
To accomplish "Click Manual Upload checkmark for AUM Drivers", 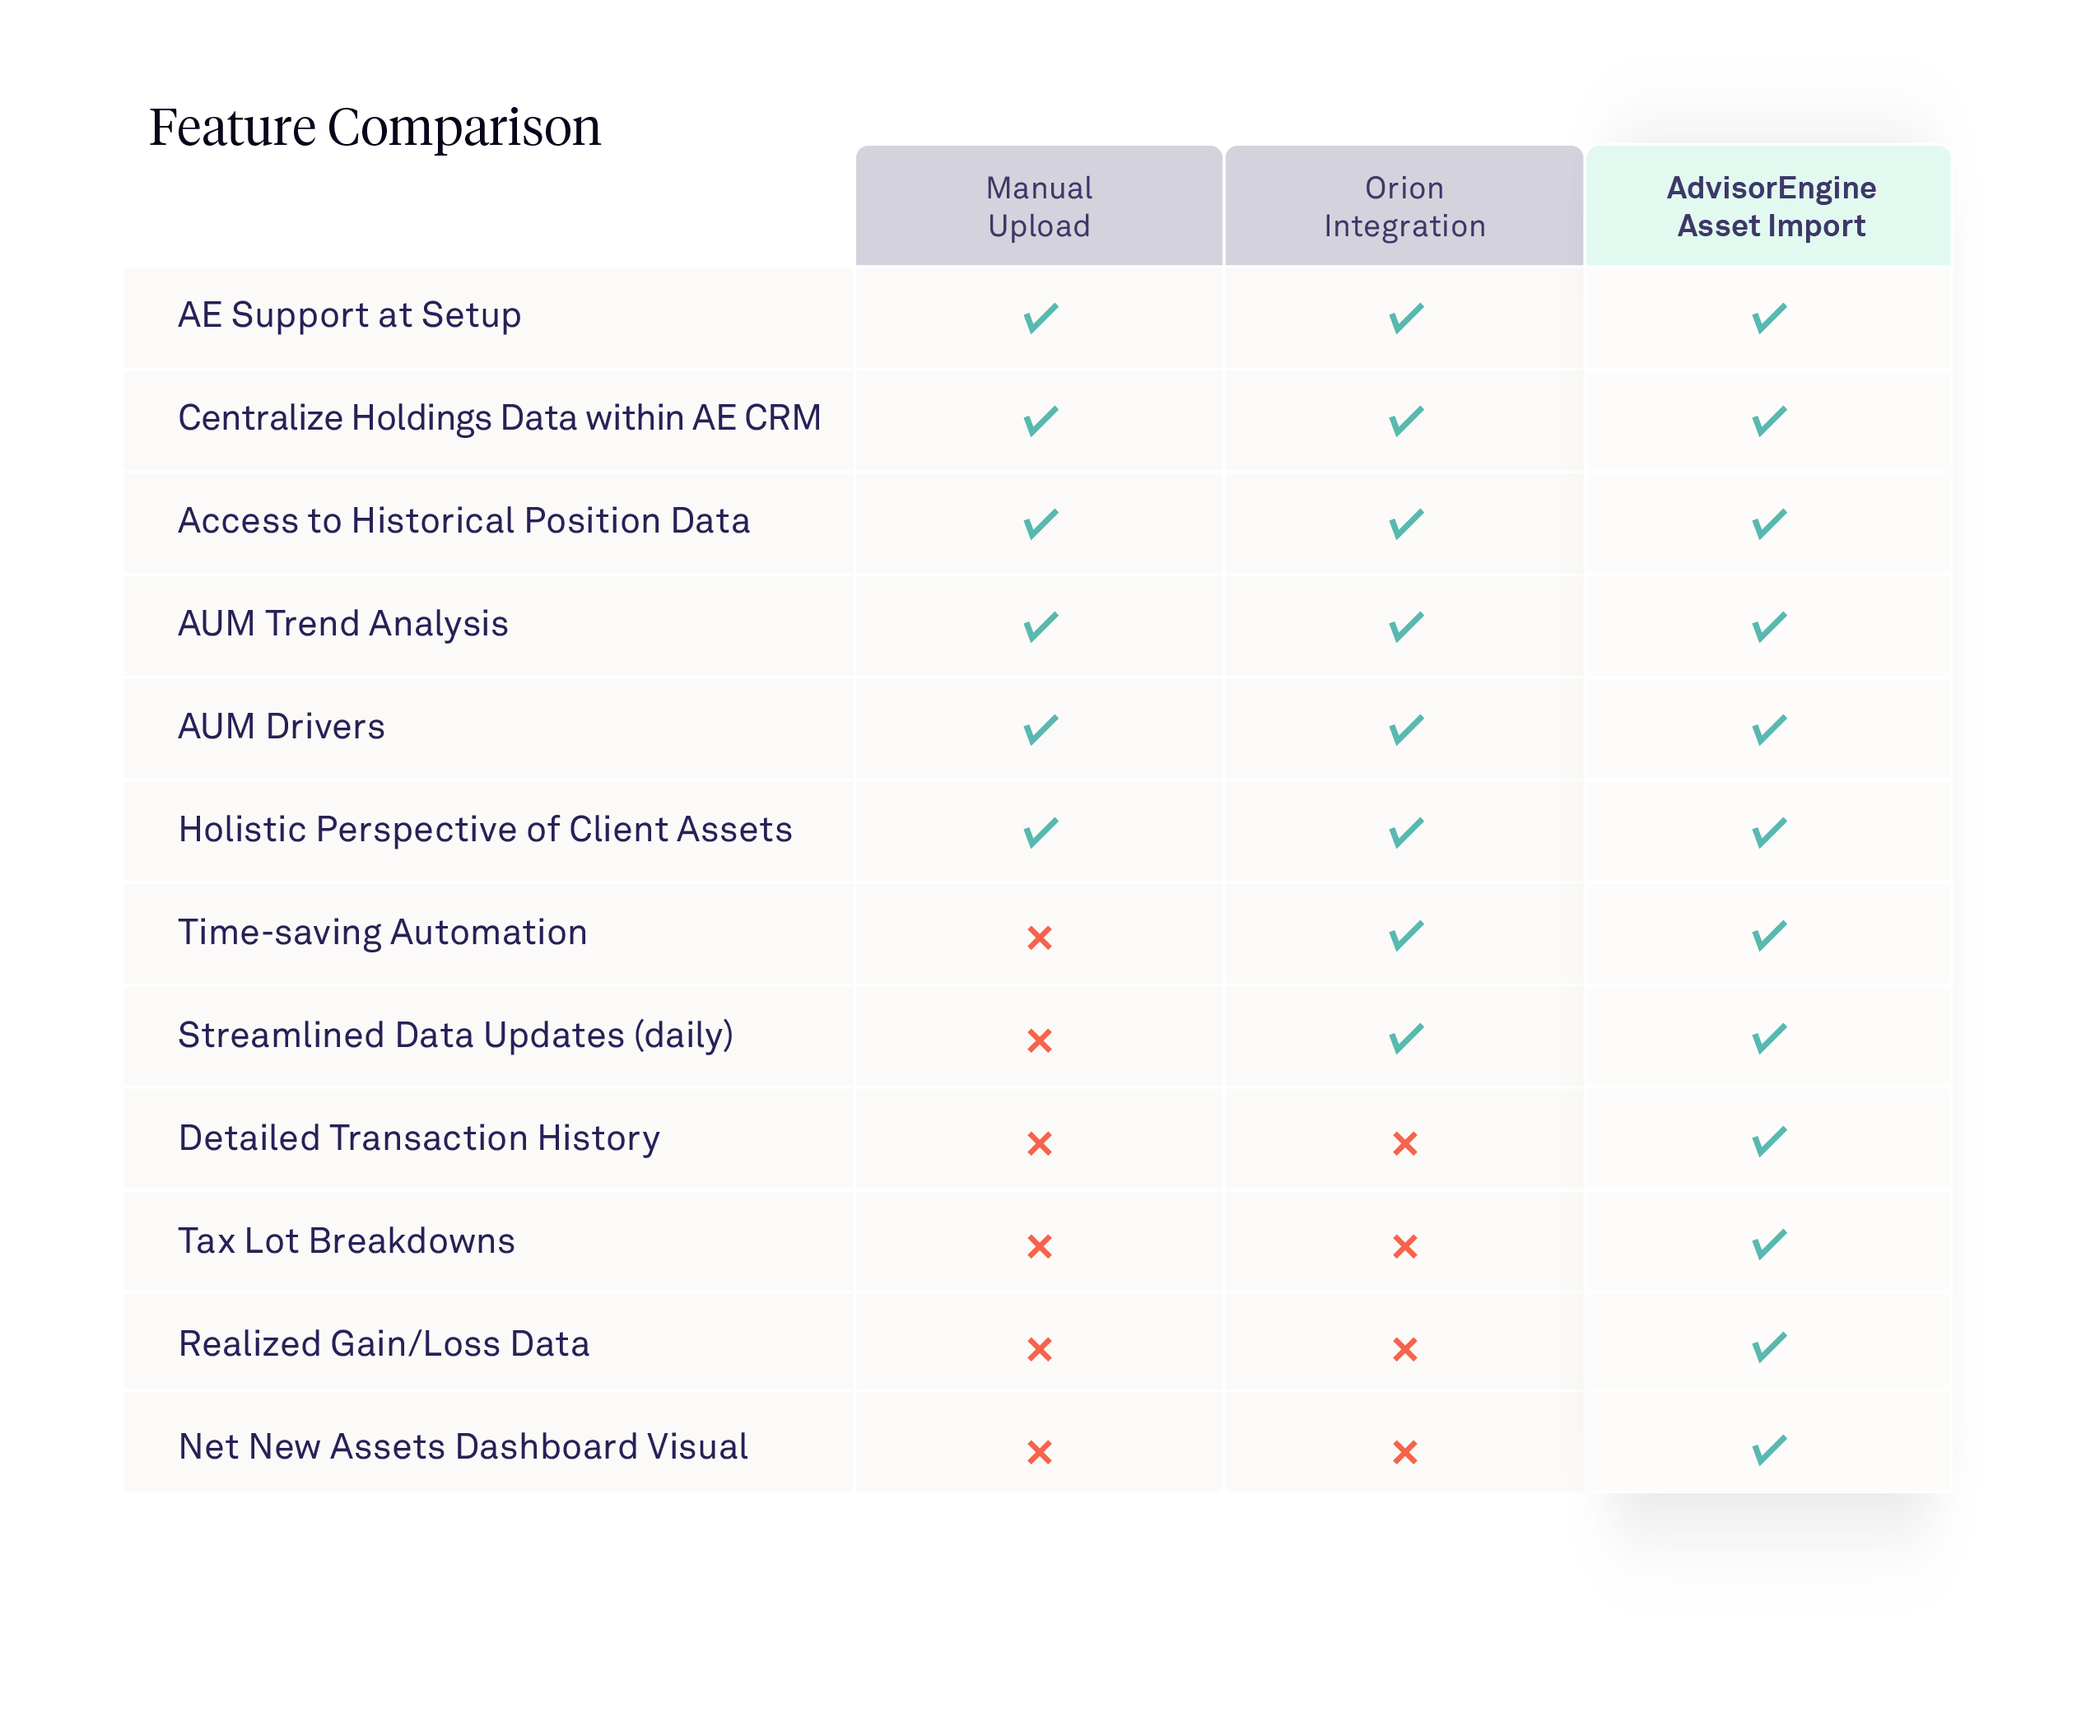I will 1040,730.
